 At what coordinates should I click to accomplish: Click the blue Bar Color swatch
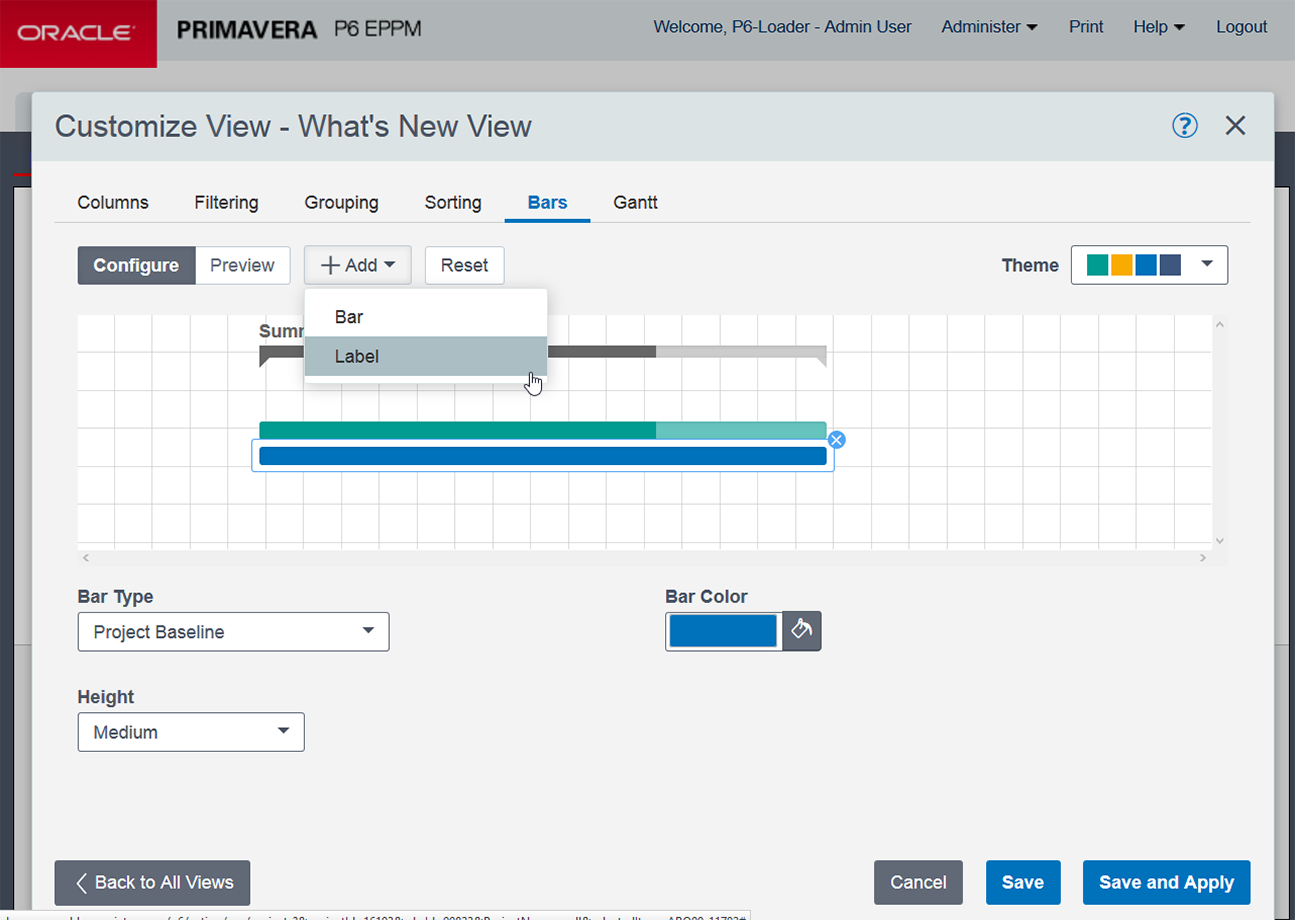pos(723,631)
